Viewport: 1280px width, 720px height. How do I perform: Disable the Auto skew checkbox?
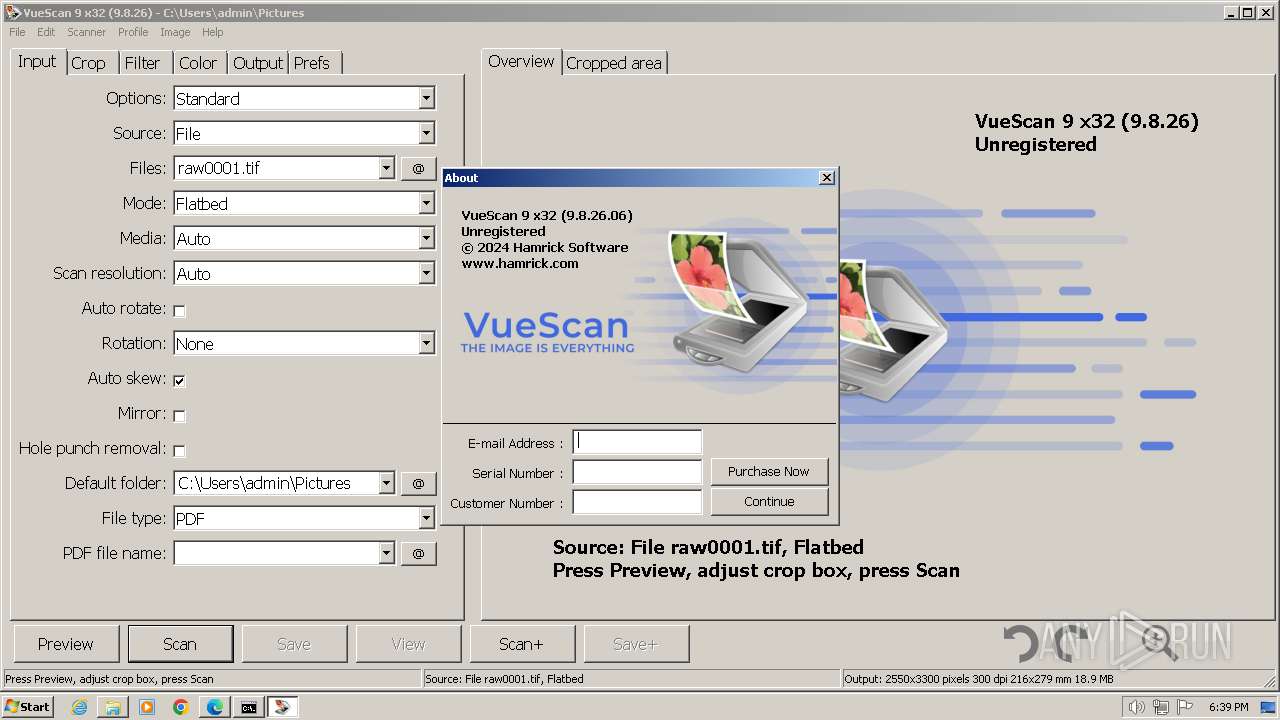click(x=179, y=380)
